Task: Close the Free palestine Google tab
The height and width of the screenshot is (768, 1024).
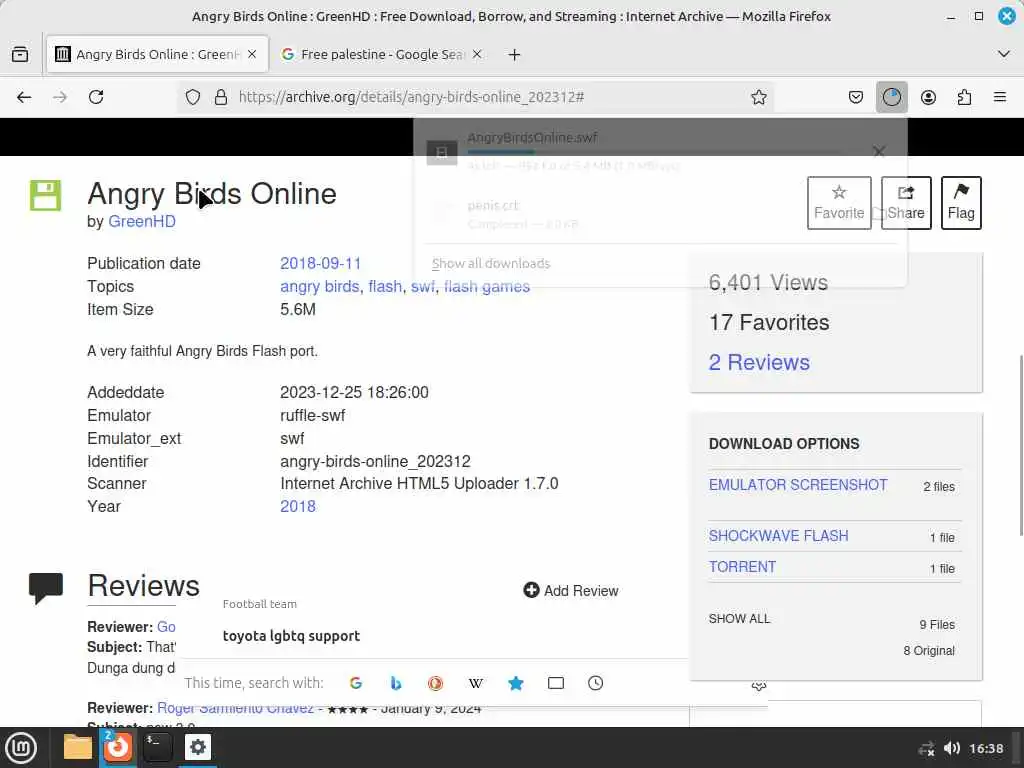Action: [x=477, y=54]
